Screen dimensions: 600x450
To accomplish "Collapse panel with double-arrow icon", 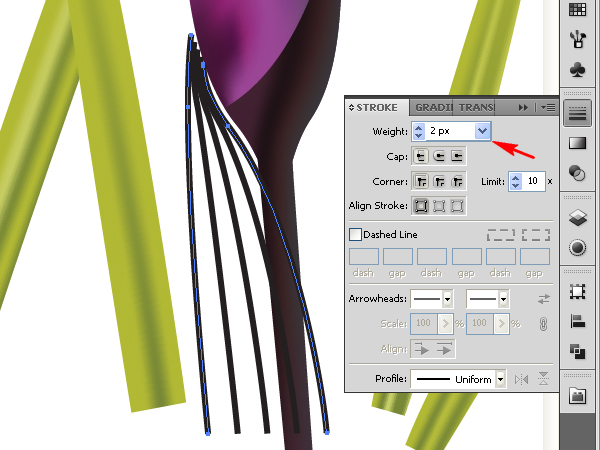I will [523, 108].
